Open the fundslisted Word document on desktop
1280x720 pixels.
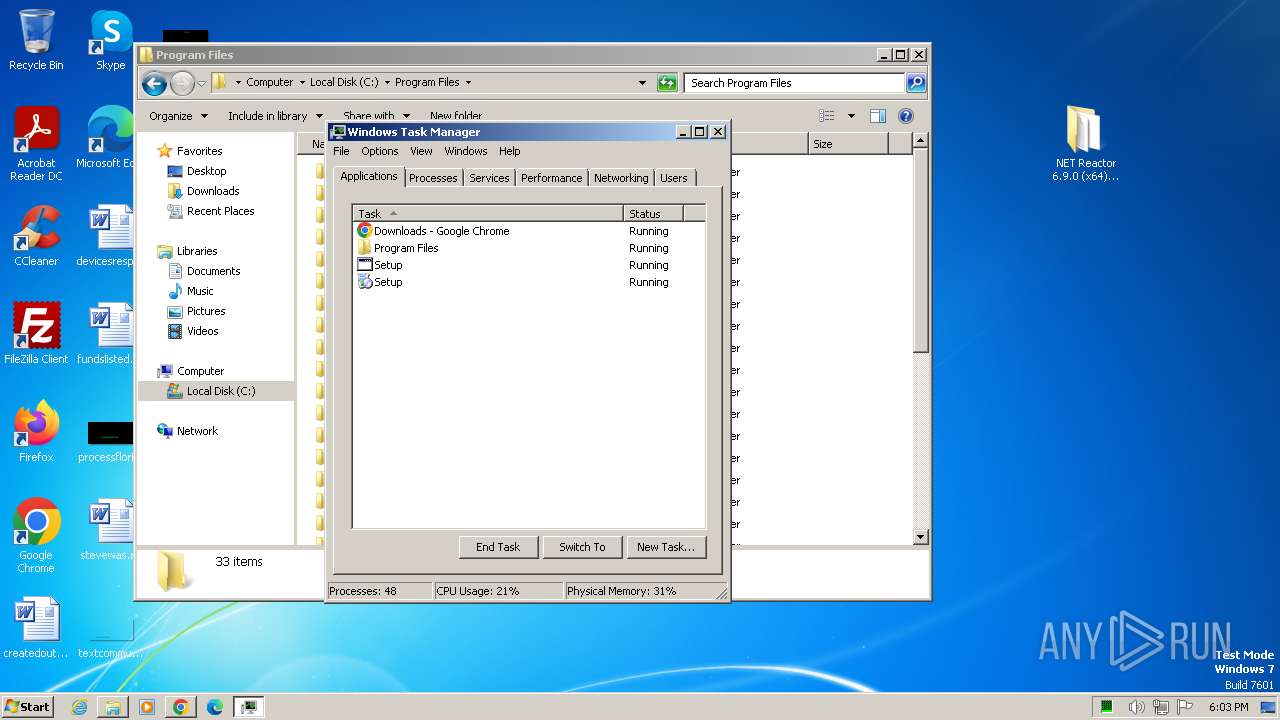coord(108,334)
